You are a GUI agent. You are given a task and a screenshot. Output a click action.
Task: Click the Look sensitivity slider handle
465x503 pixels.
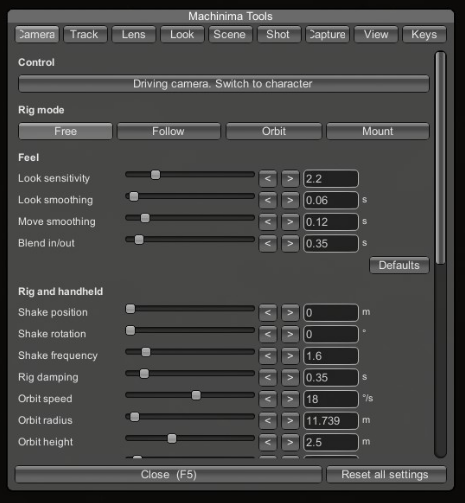(x=155, y=174)
